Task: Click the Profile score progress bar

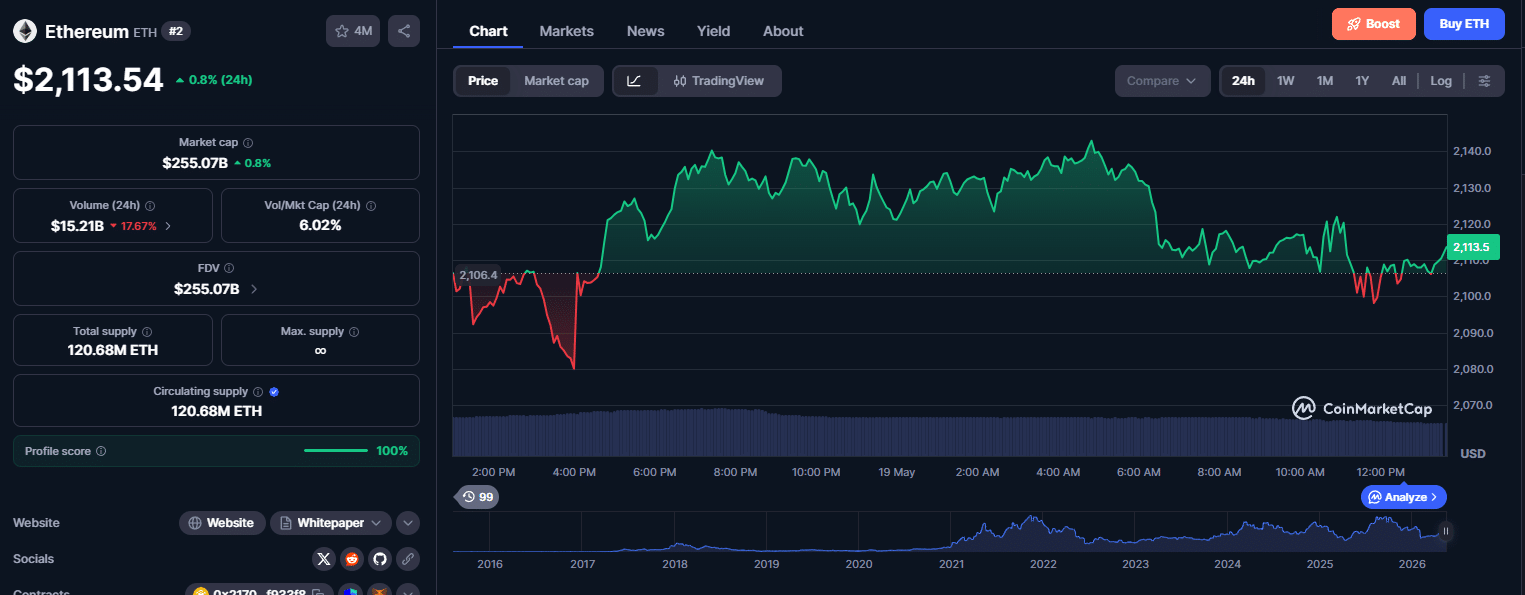Action: (x=336, y=451)
